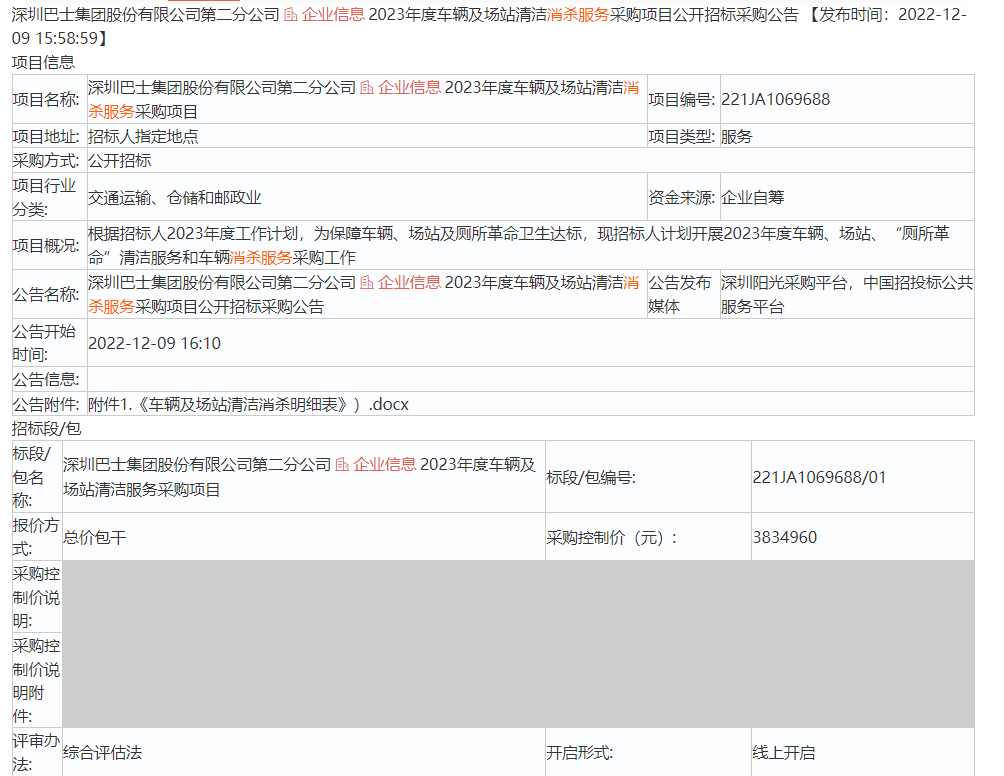Select the lot number 221JA1069688/01
The width and height of the screenshot is (1004, 776).
pyautogui.click(x=819, y=477)
